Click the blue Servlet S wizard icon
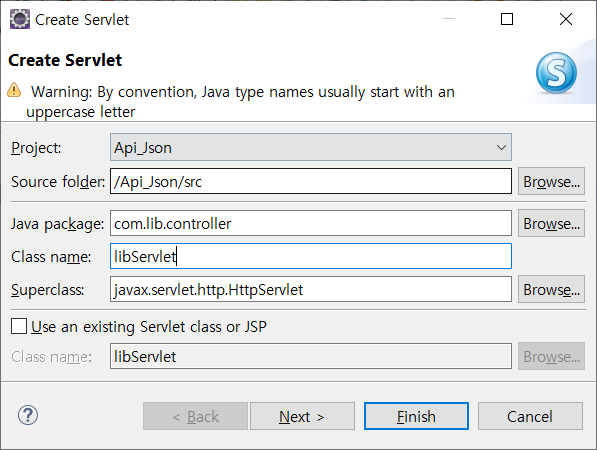The image size is (597, 450). click(556, 73)
